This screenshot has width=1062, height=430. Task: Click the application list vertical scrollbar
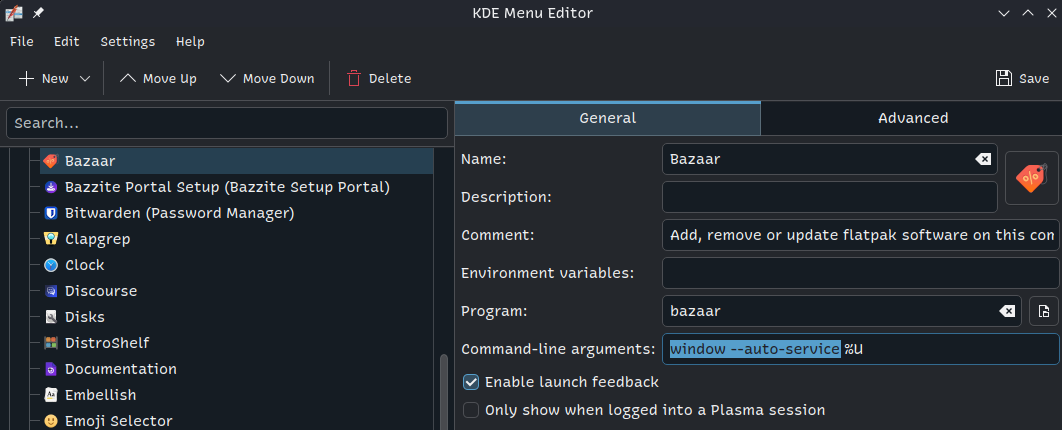444,392
